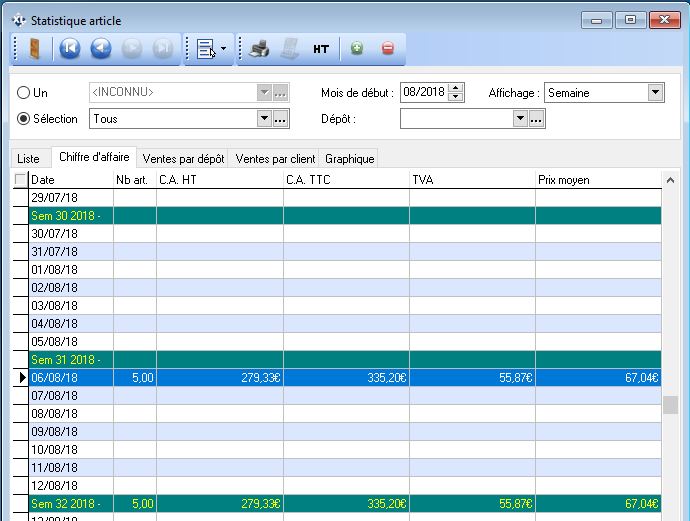
Task: Go to the previous record
Action: coord(100,48)
